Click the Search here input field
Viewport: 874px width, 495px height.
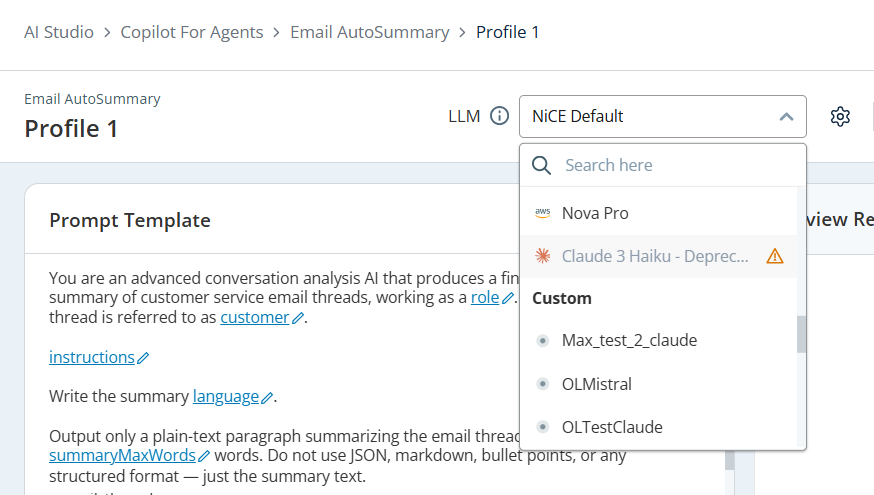(x=679, y=165)
